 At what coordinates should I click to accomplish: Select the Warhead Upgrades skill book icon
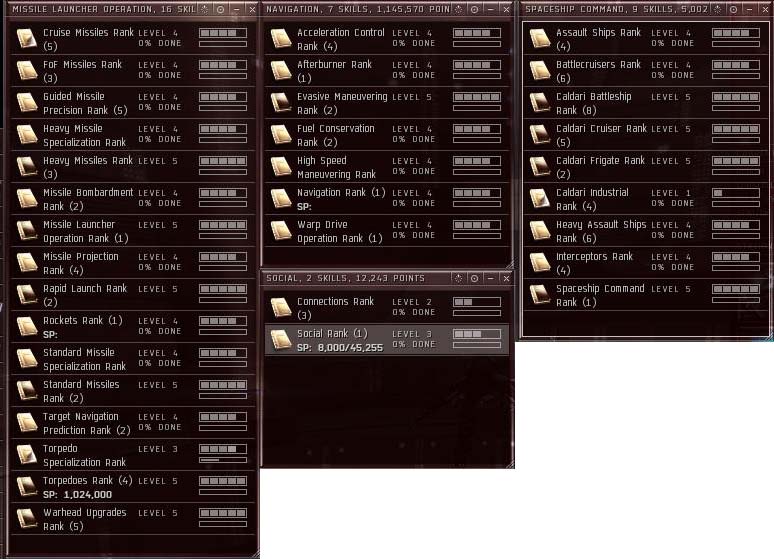pos(27,519)
